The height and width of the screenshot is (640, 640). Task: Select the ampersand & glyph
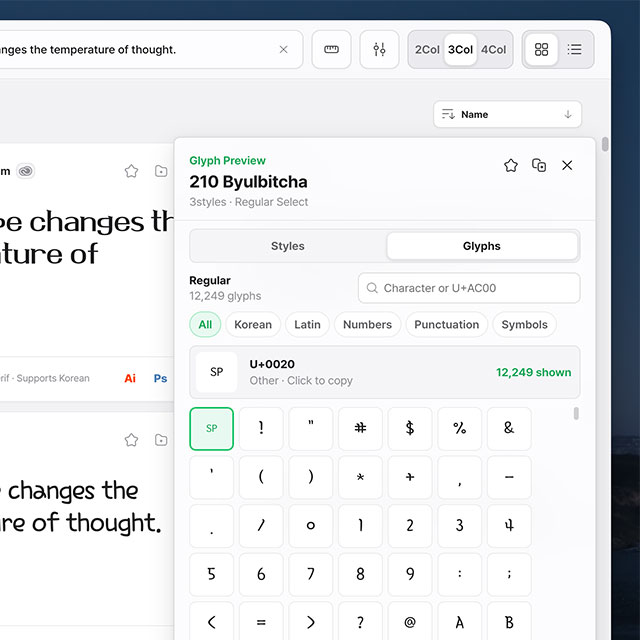click(509, 429)
